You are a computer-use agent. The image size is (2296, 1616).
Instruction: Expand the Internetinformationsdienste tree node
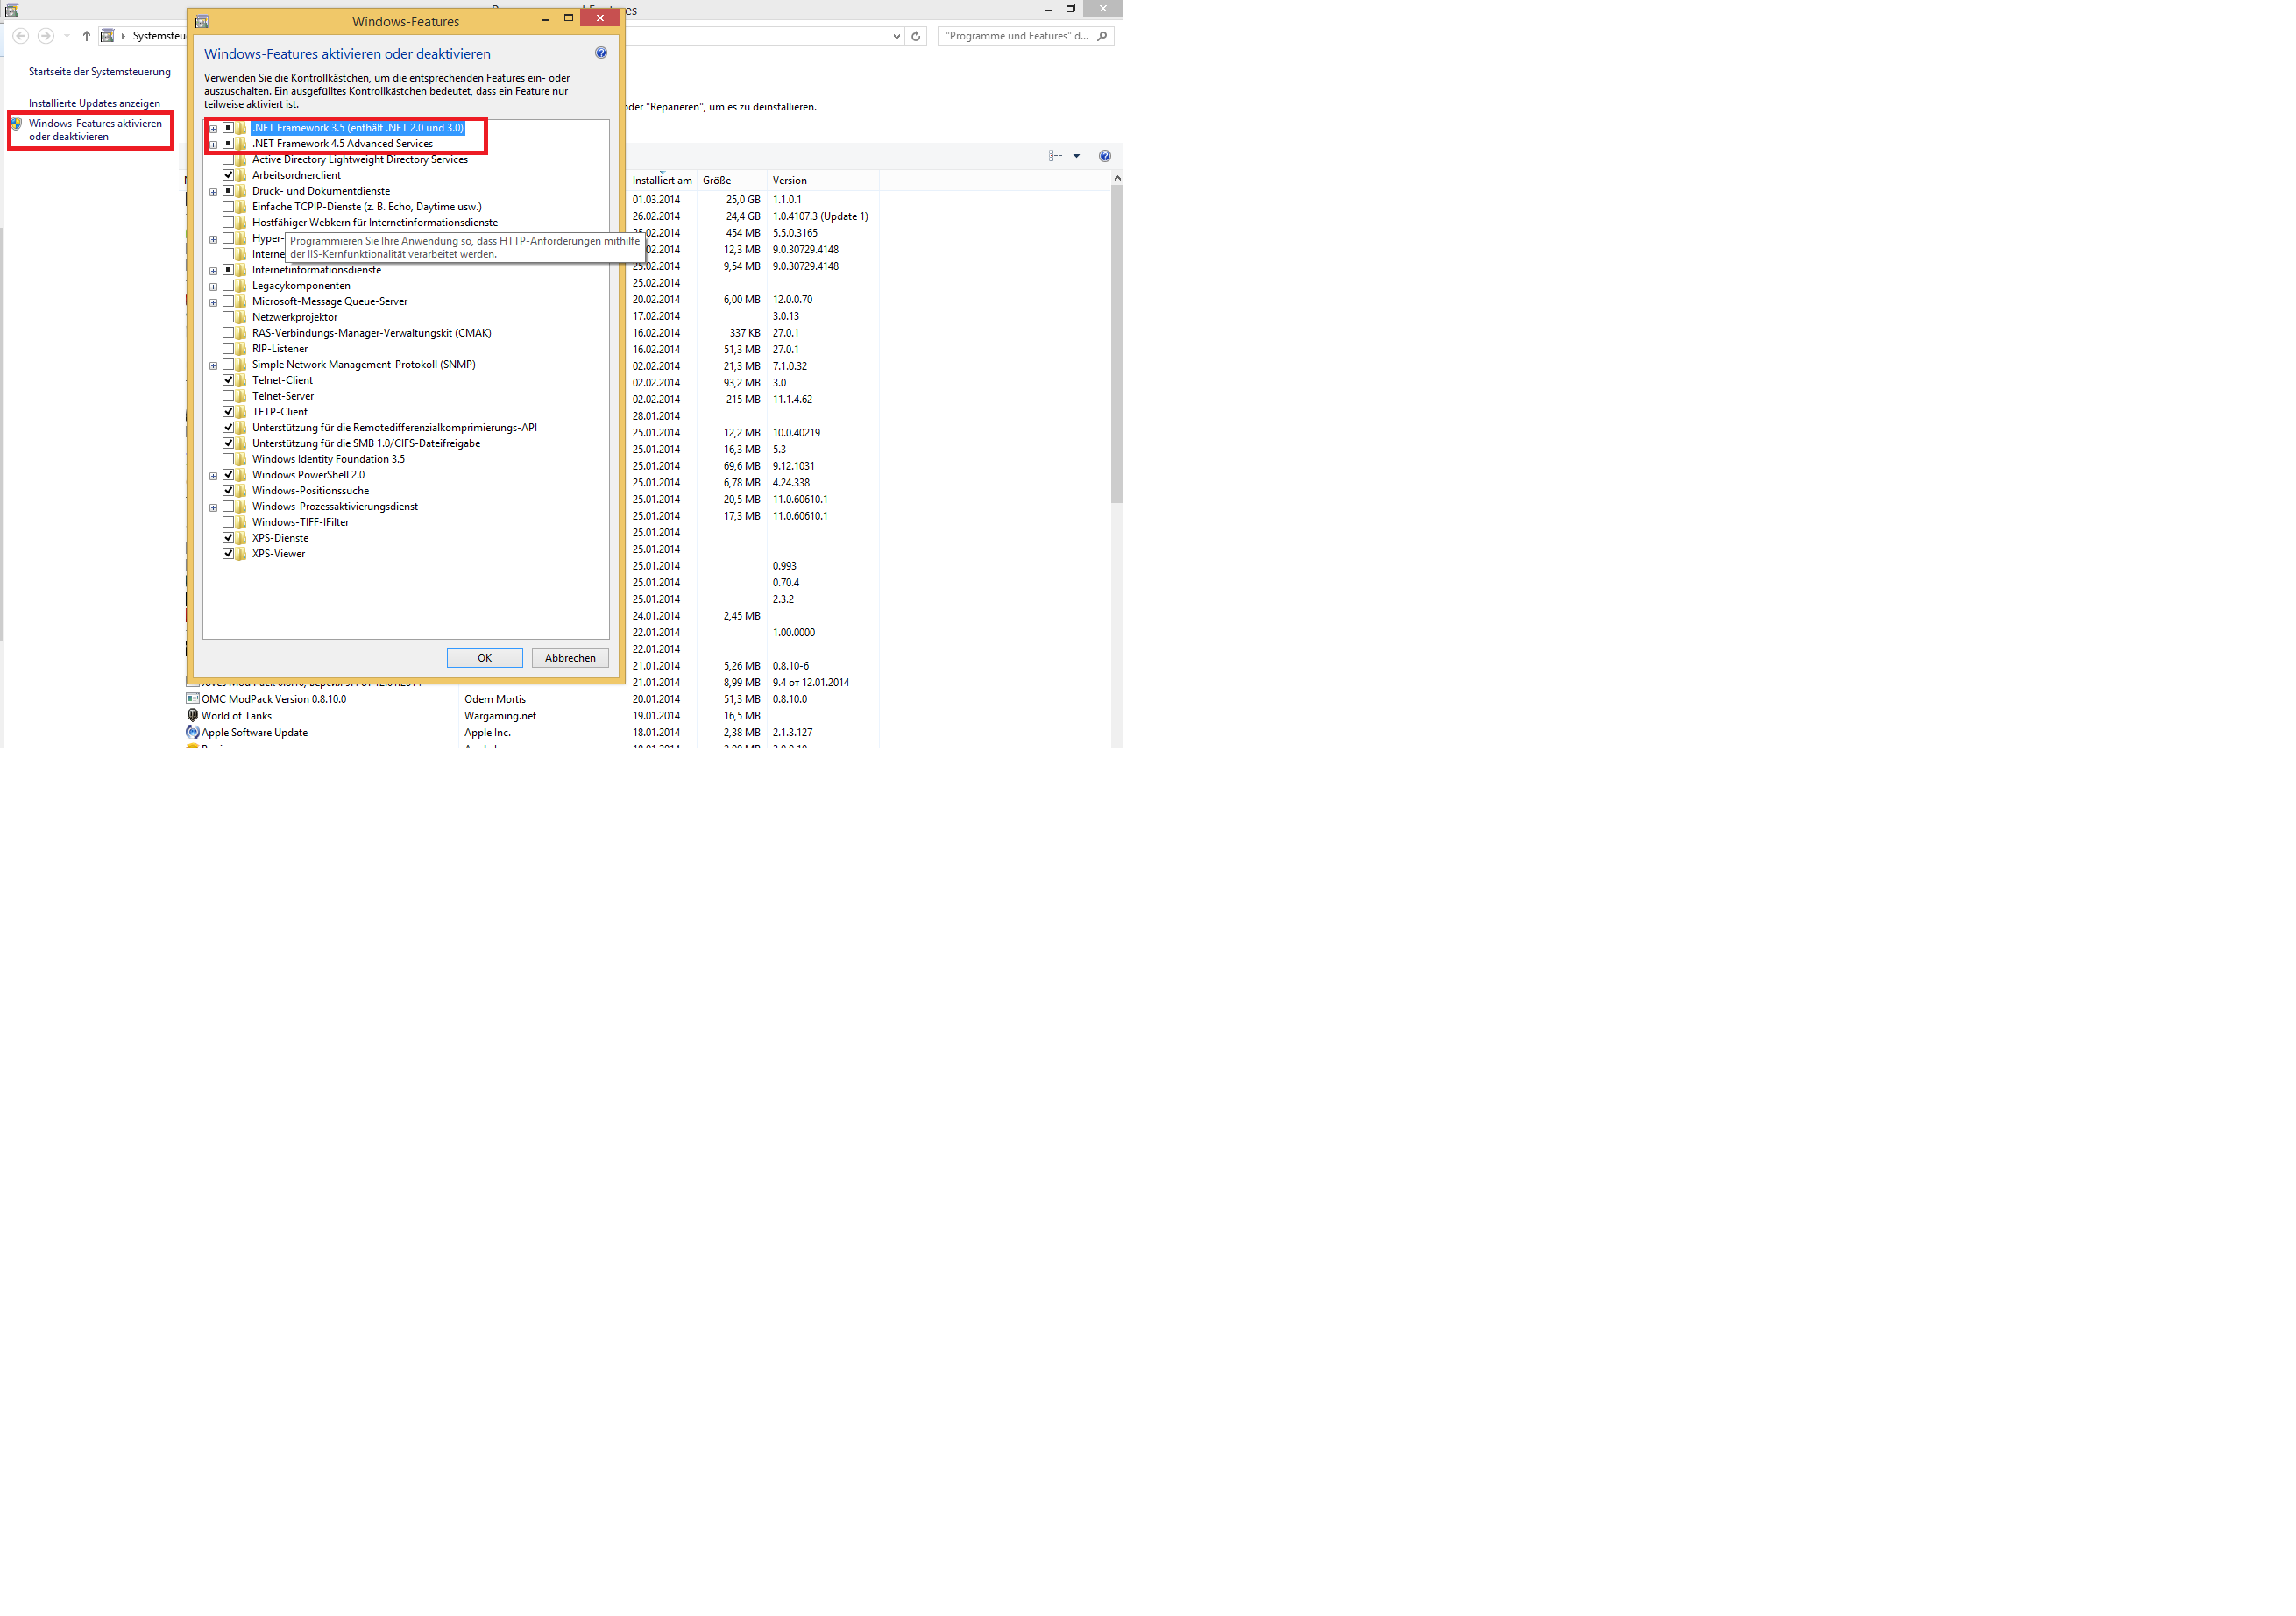click(x=213, y=271)
